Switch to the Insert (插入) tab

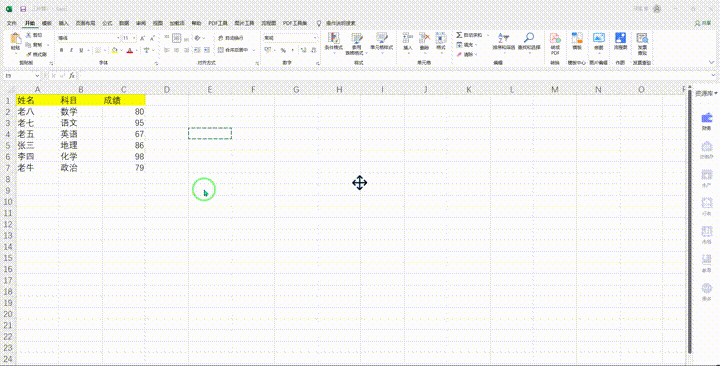[x=64, y=23]
